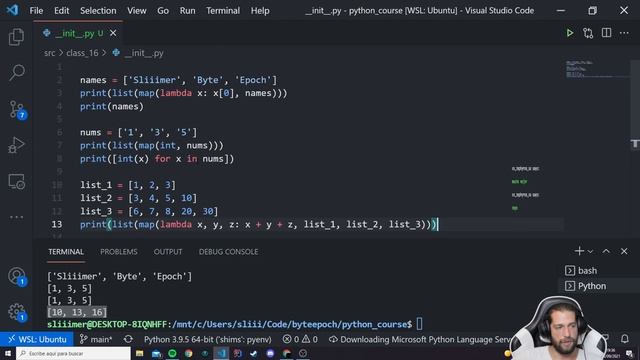Open the Run menu
Image resolution: width=640 pixels, height=360 pixels.
187,11
